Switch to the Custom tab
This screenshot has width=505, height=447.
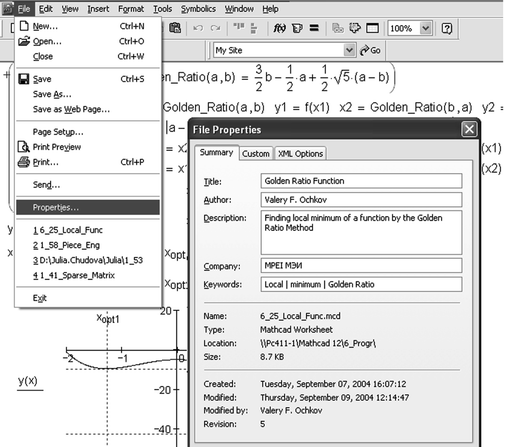pyautogui.click(x=256, y=154)
